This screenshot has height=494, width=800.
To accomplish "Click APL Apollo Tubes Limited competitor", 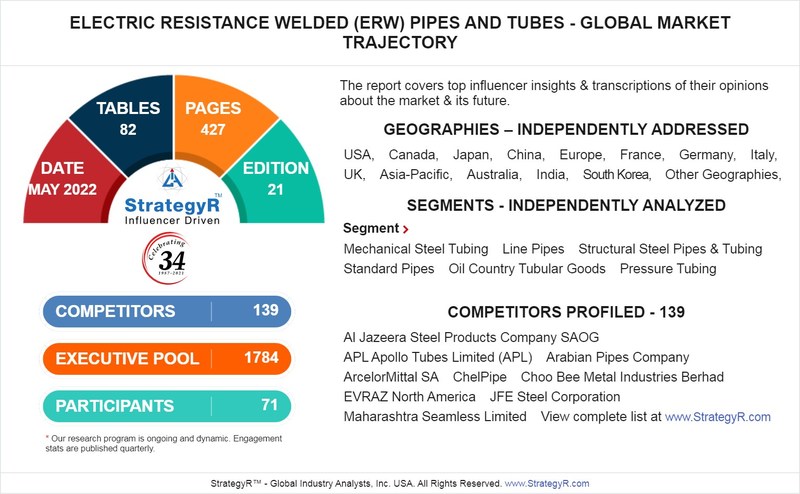I will point(438,357).
